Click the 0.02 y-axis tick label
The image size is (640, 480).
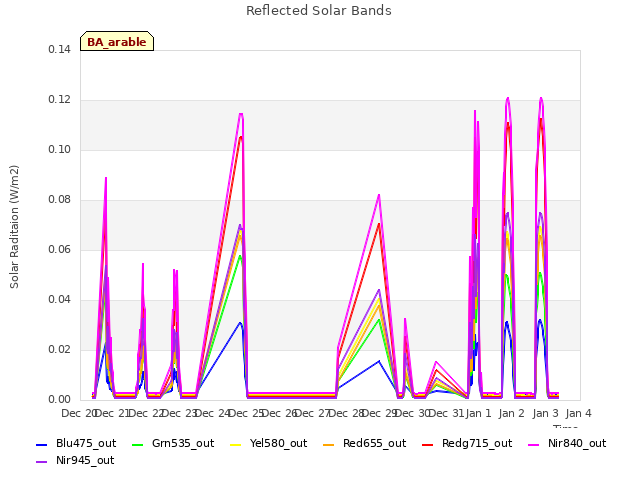click(x=59, y=349)
